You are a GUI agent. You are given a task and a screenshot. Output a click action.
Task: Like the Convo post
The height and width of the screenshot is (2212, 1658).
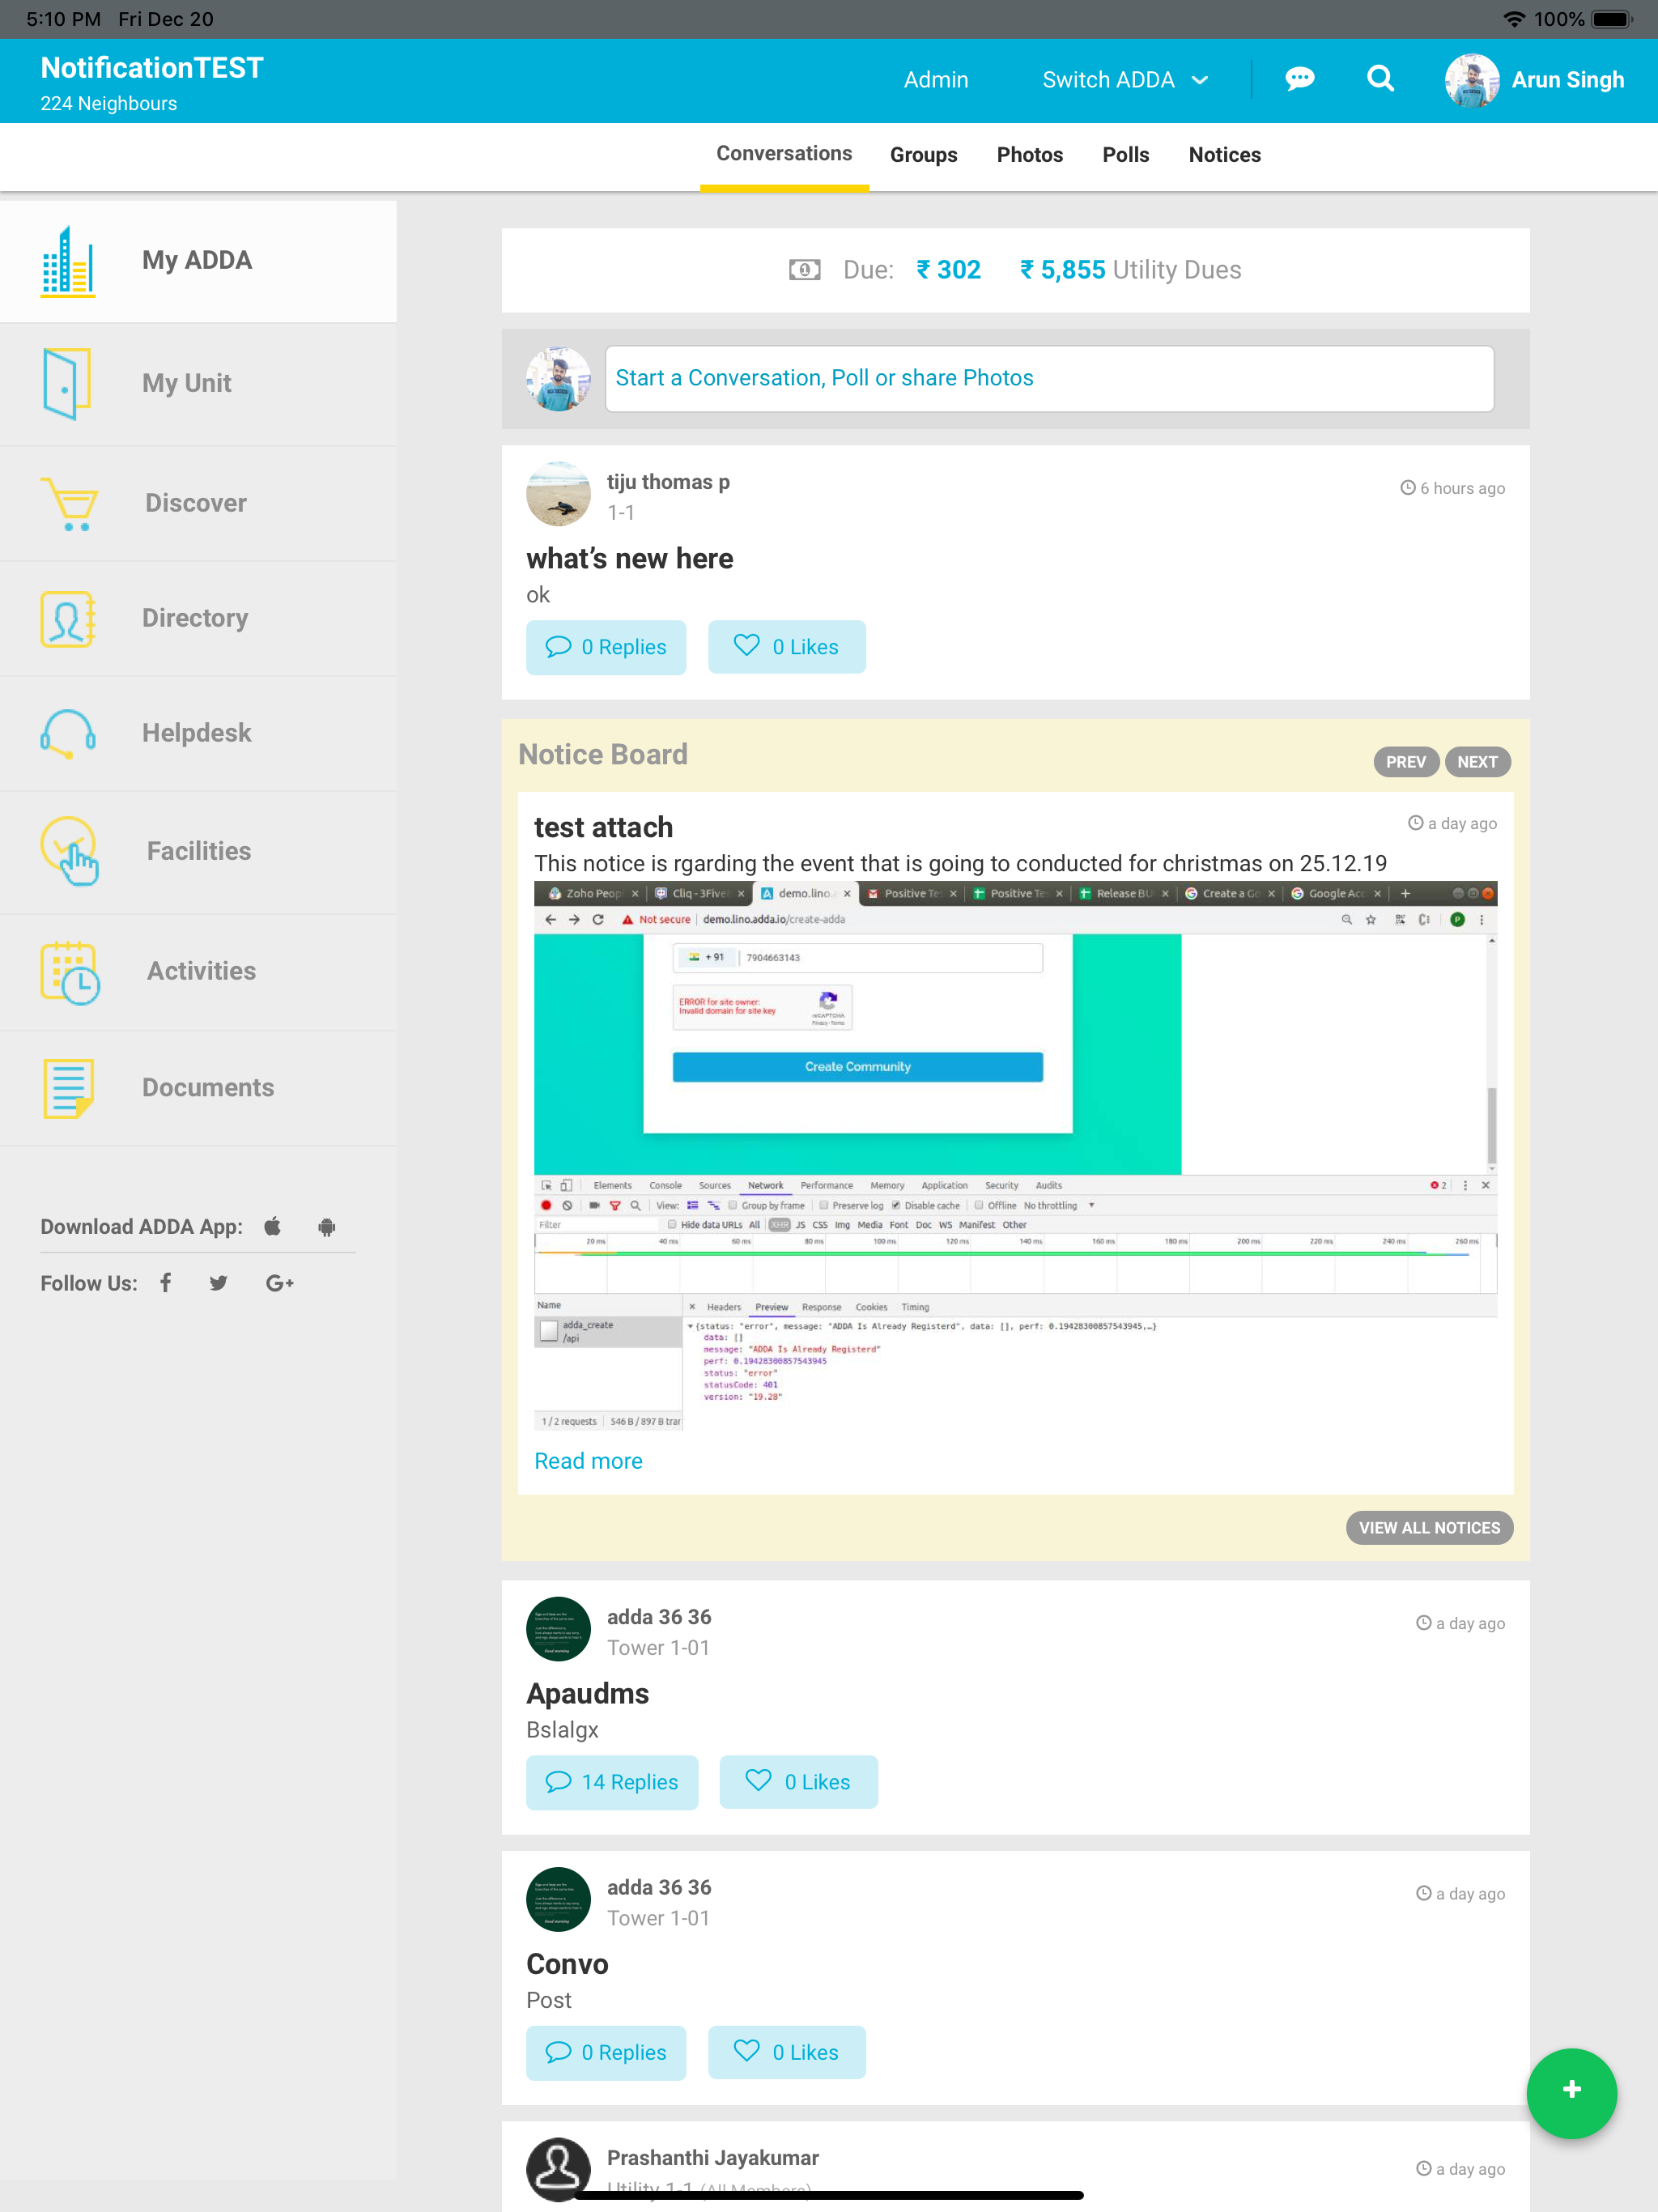pyautogui.click(x=786, y=2052)
